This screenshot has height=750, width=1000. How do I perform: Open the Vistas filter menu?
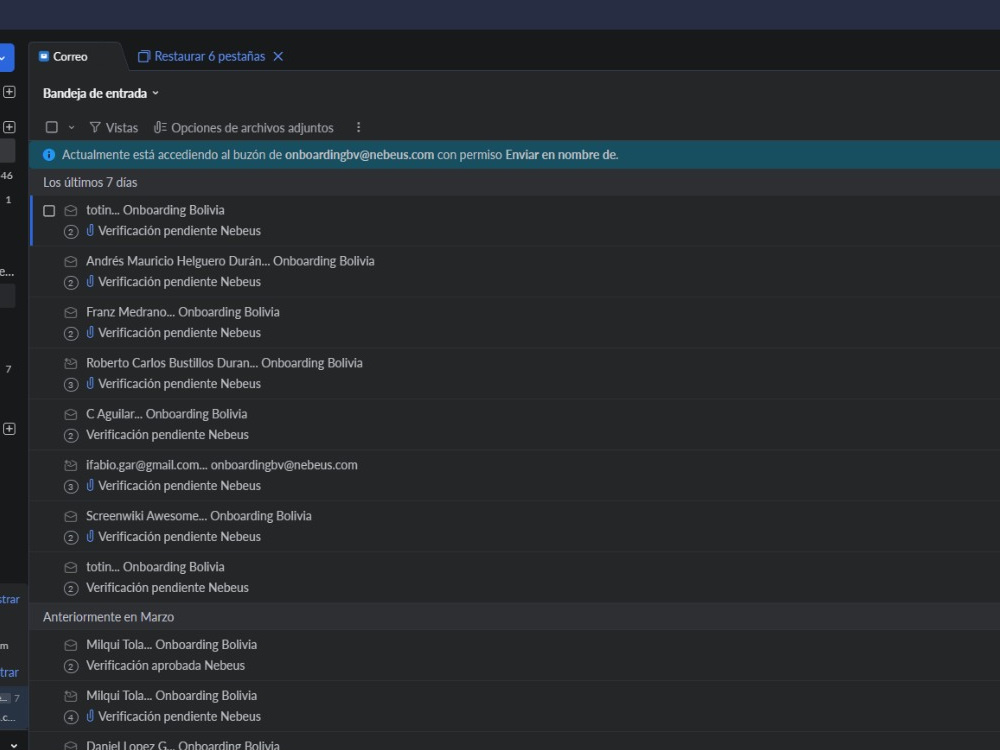click(114, 128)
